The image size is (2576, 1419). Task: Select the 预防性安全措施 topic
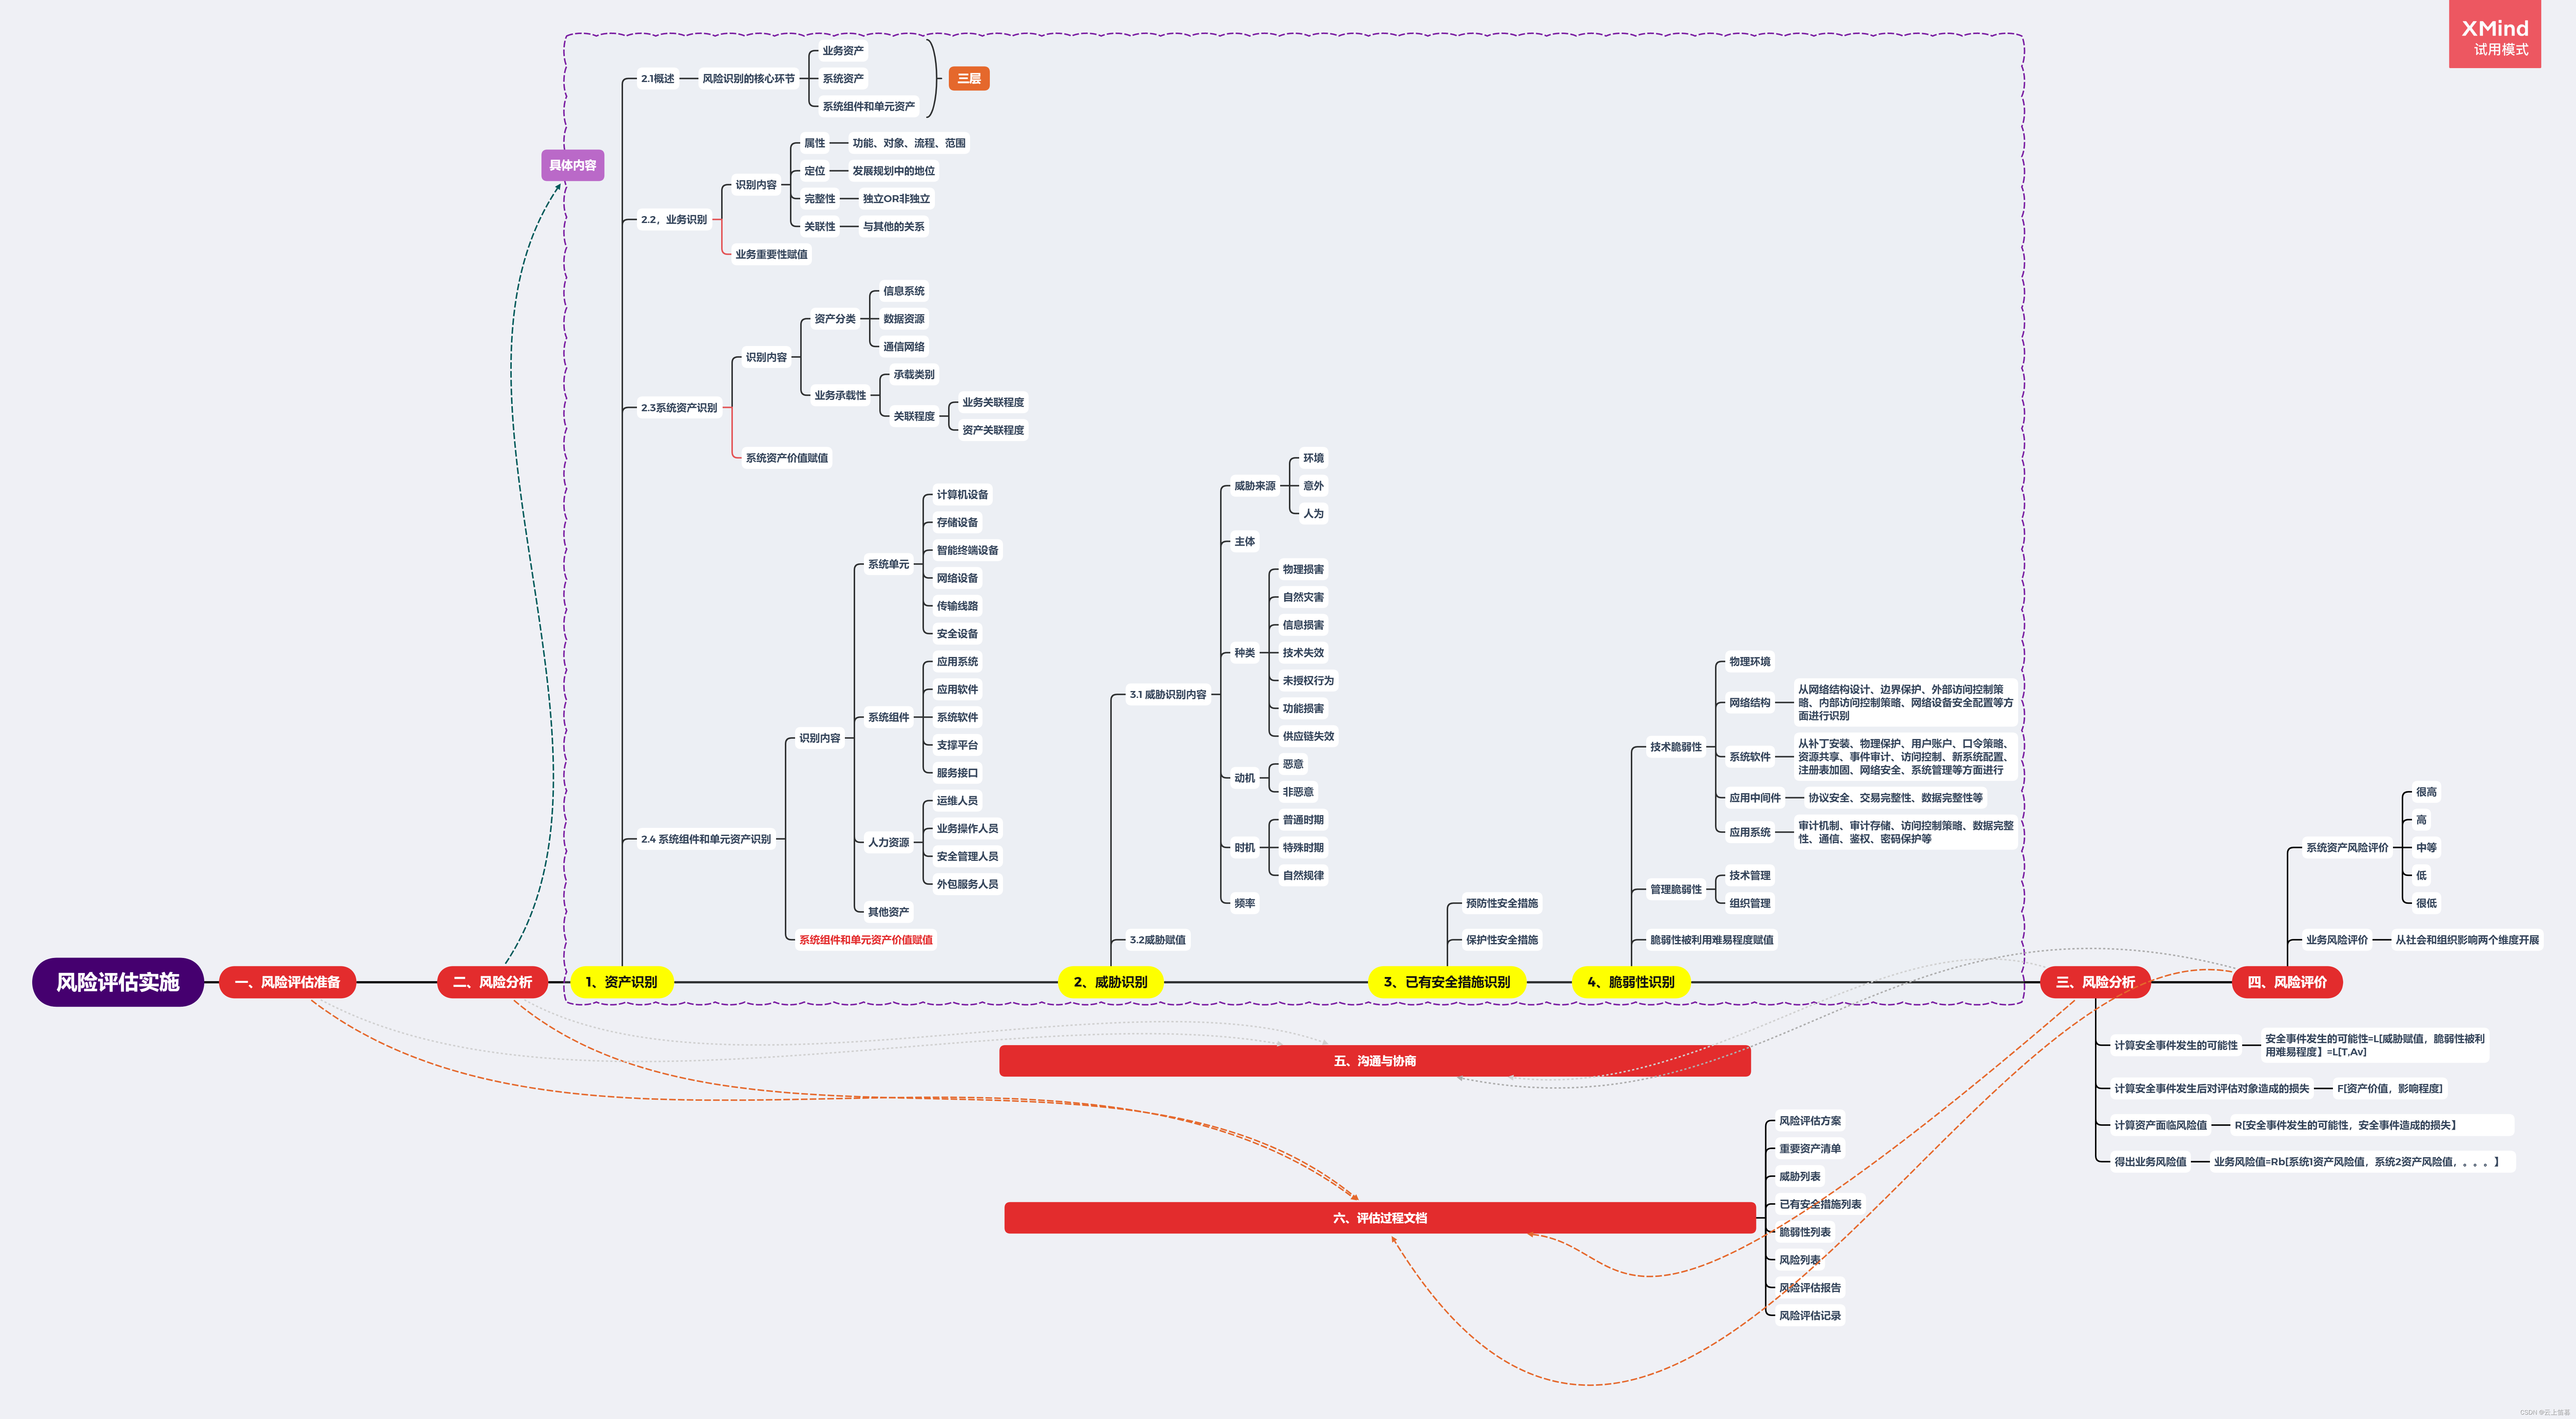pos(1502,903)
